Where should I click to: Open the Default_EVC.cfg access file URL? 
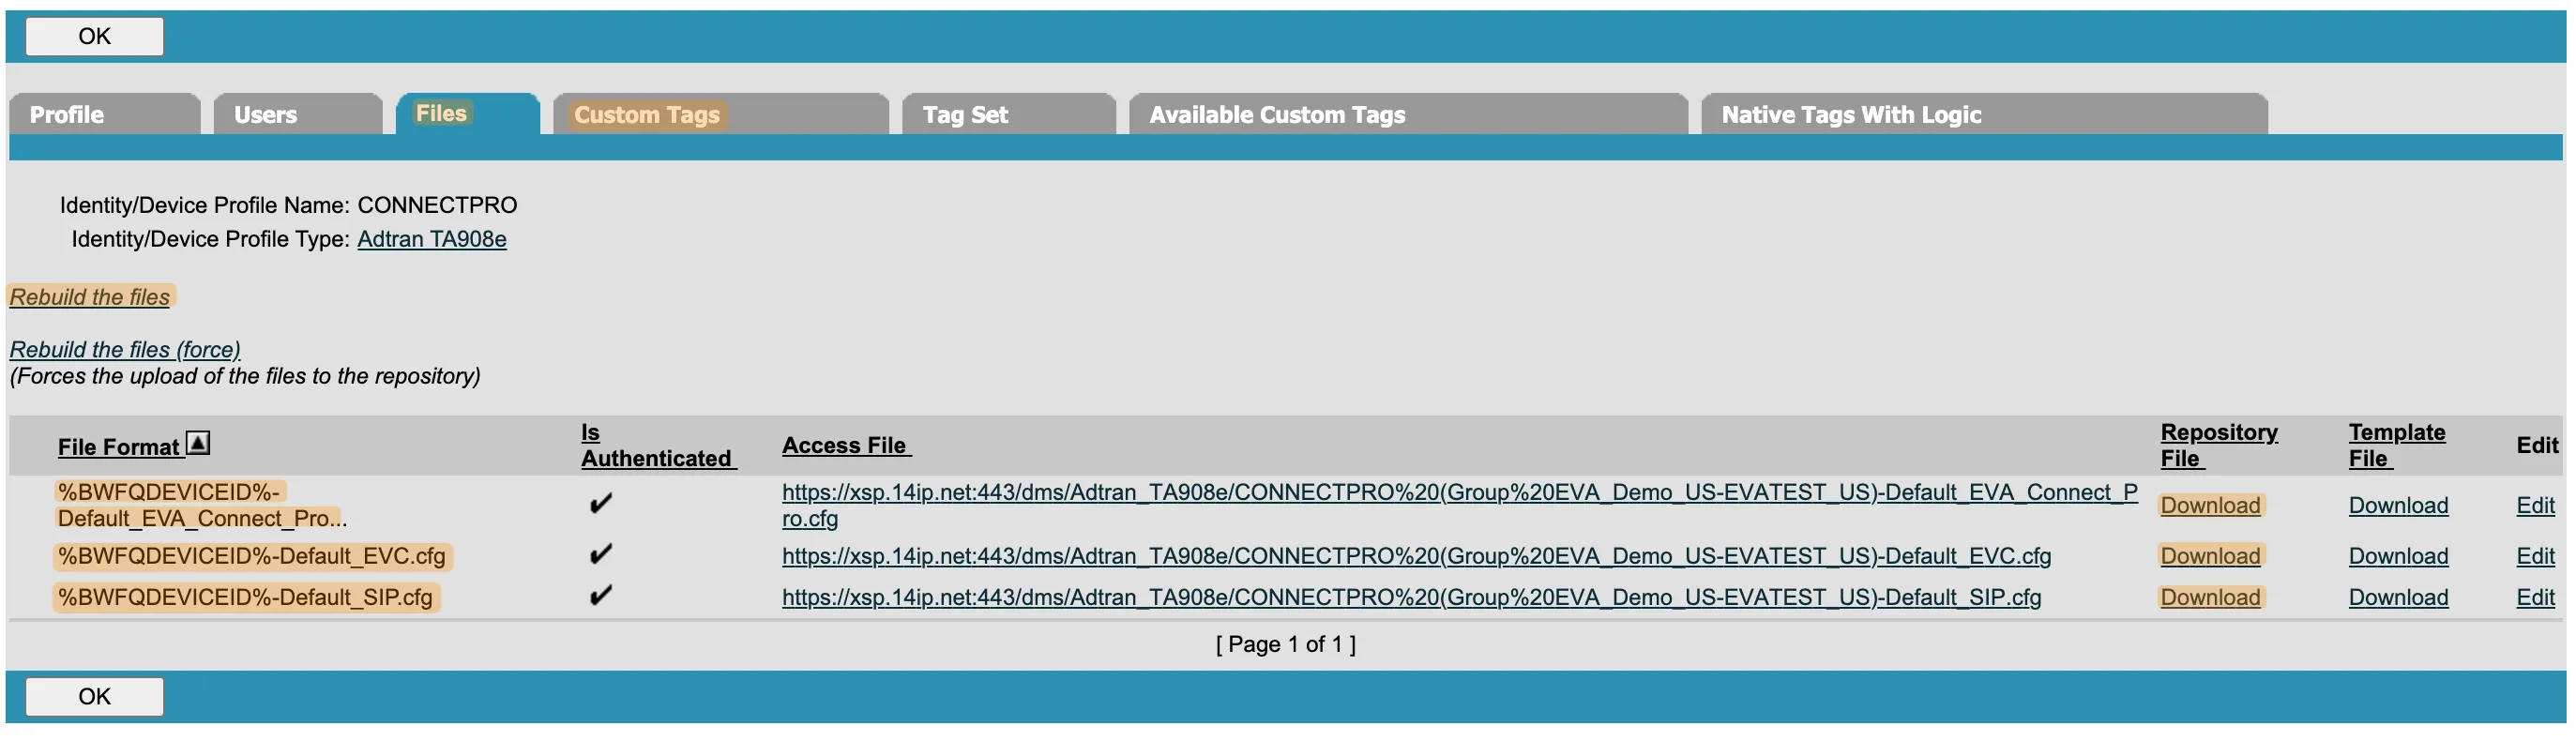coord(1416,556)
